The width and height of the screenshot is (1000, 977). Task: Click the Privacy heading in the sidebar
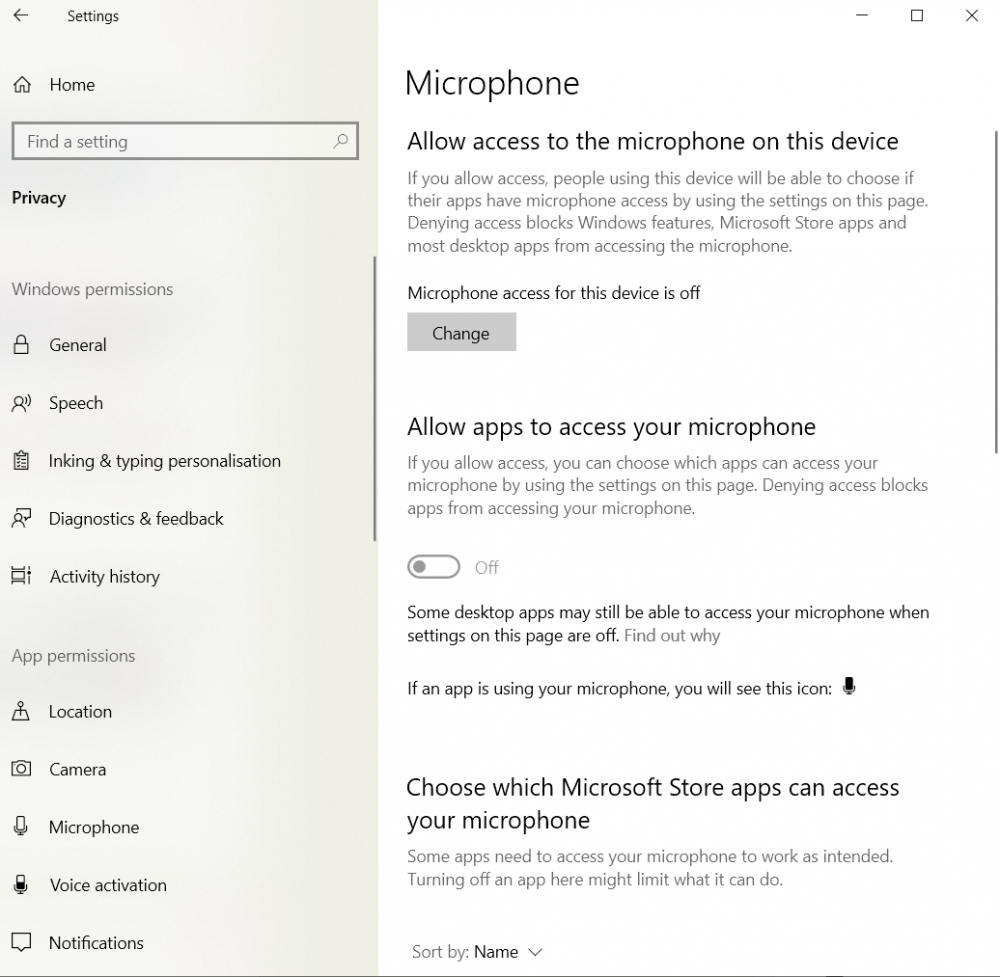coord(39,198)
